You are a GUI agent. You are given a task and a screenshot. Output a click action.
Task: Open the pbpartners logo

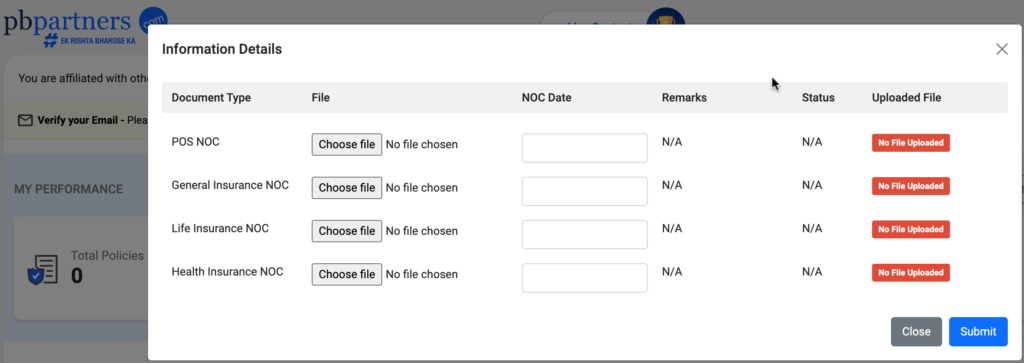85,26
